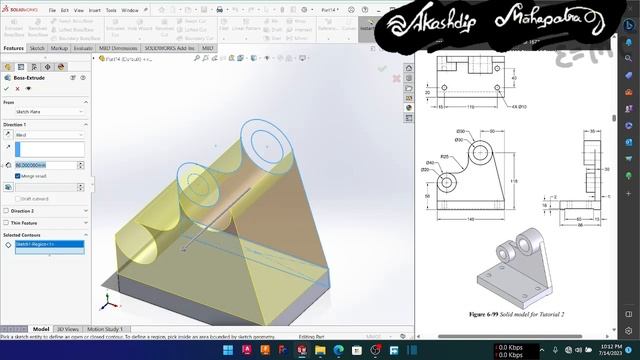The image size is (640, 360).
Task: Expand the Direction 2 section chevron
Action: tap(86, 211)
